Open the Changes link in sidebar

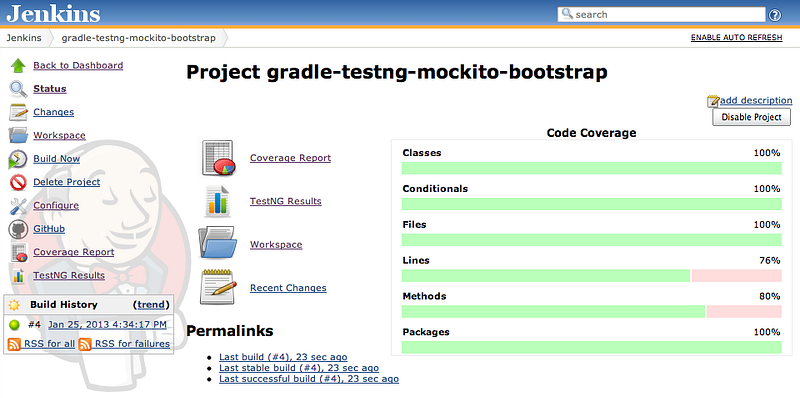point(54,112)
